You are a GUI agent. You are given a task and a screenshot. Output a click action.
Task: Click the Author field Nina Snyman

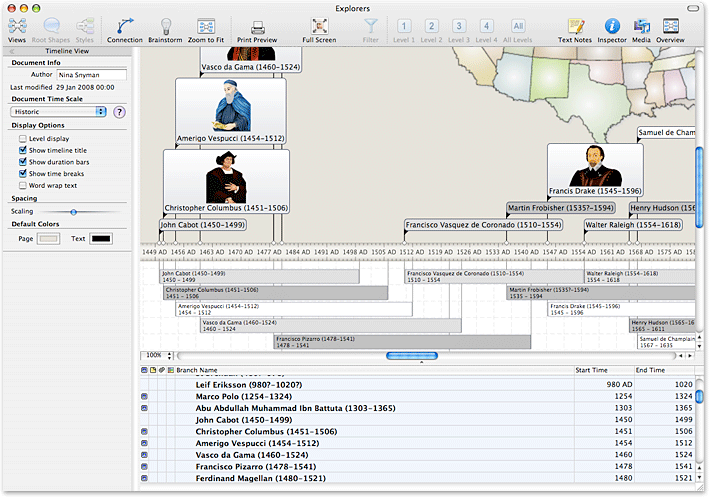point(92,75)
